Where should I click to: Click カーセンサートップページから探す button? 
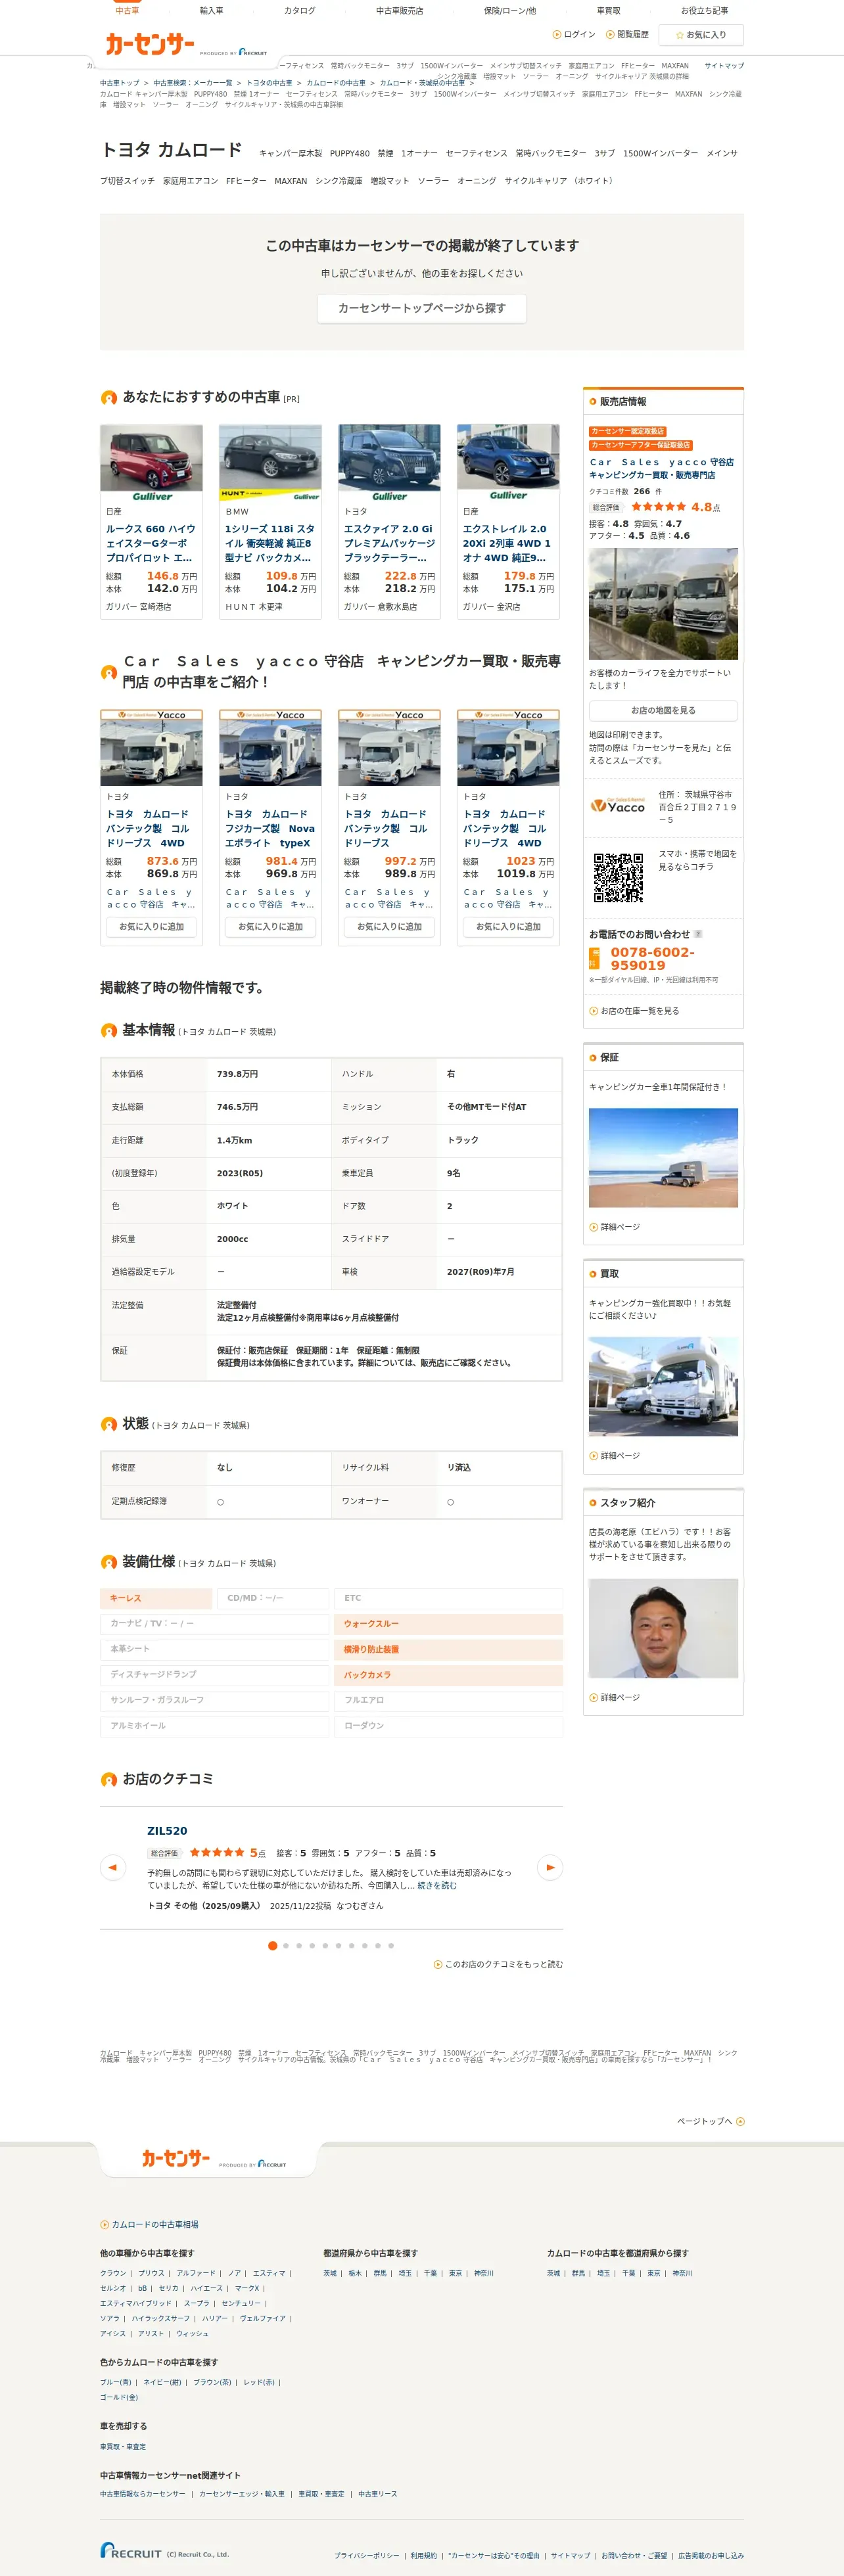[x=422, y=308]
